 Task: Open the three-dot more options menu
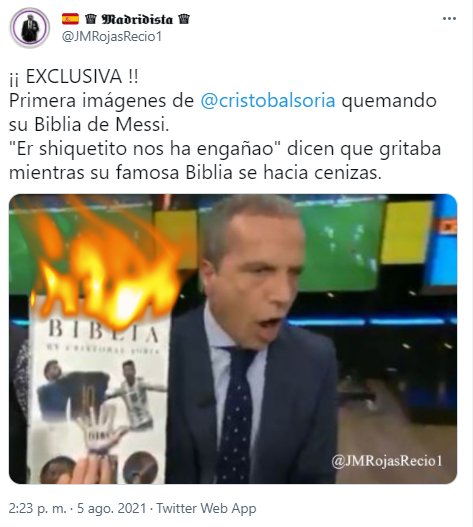click(449, 19)
